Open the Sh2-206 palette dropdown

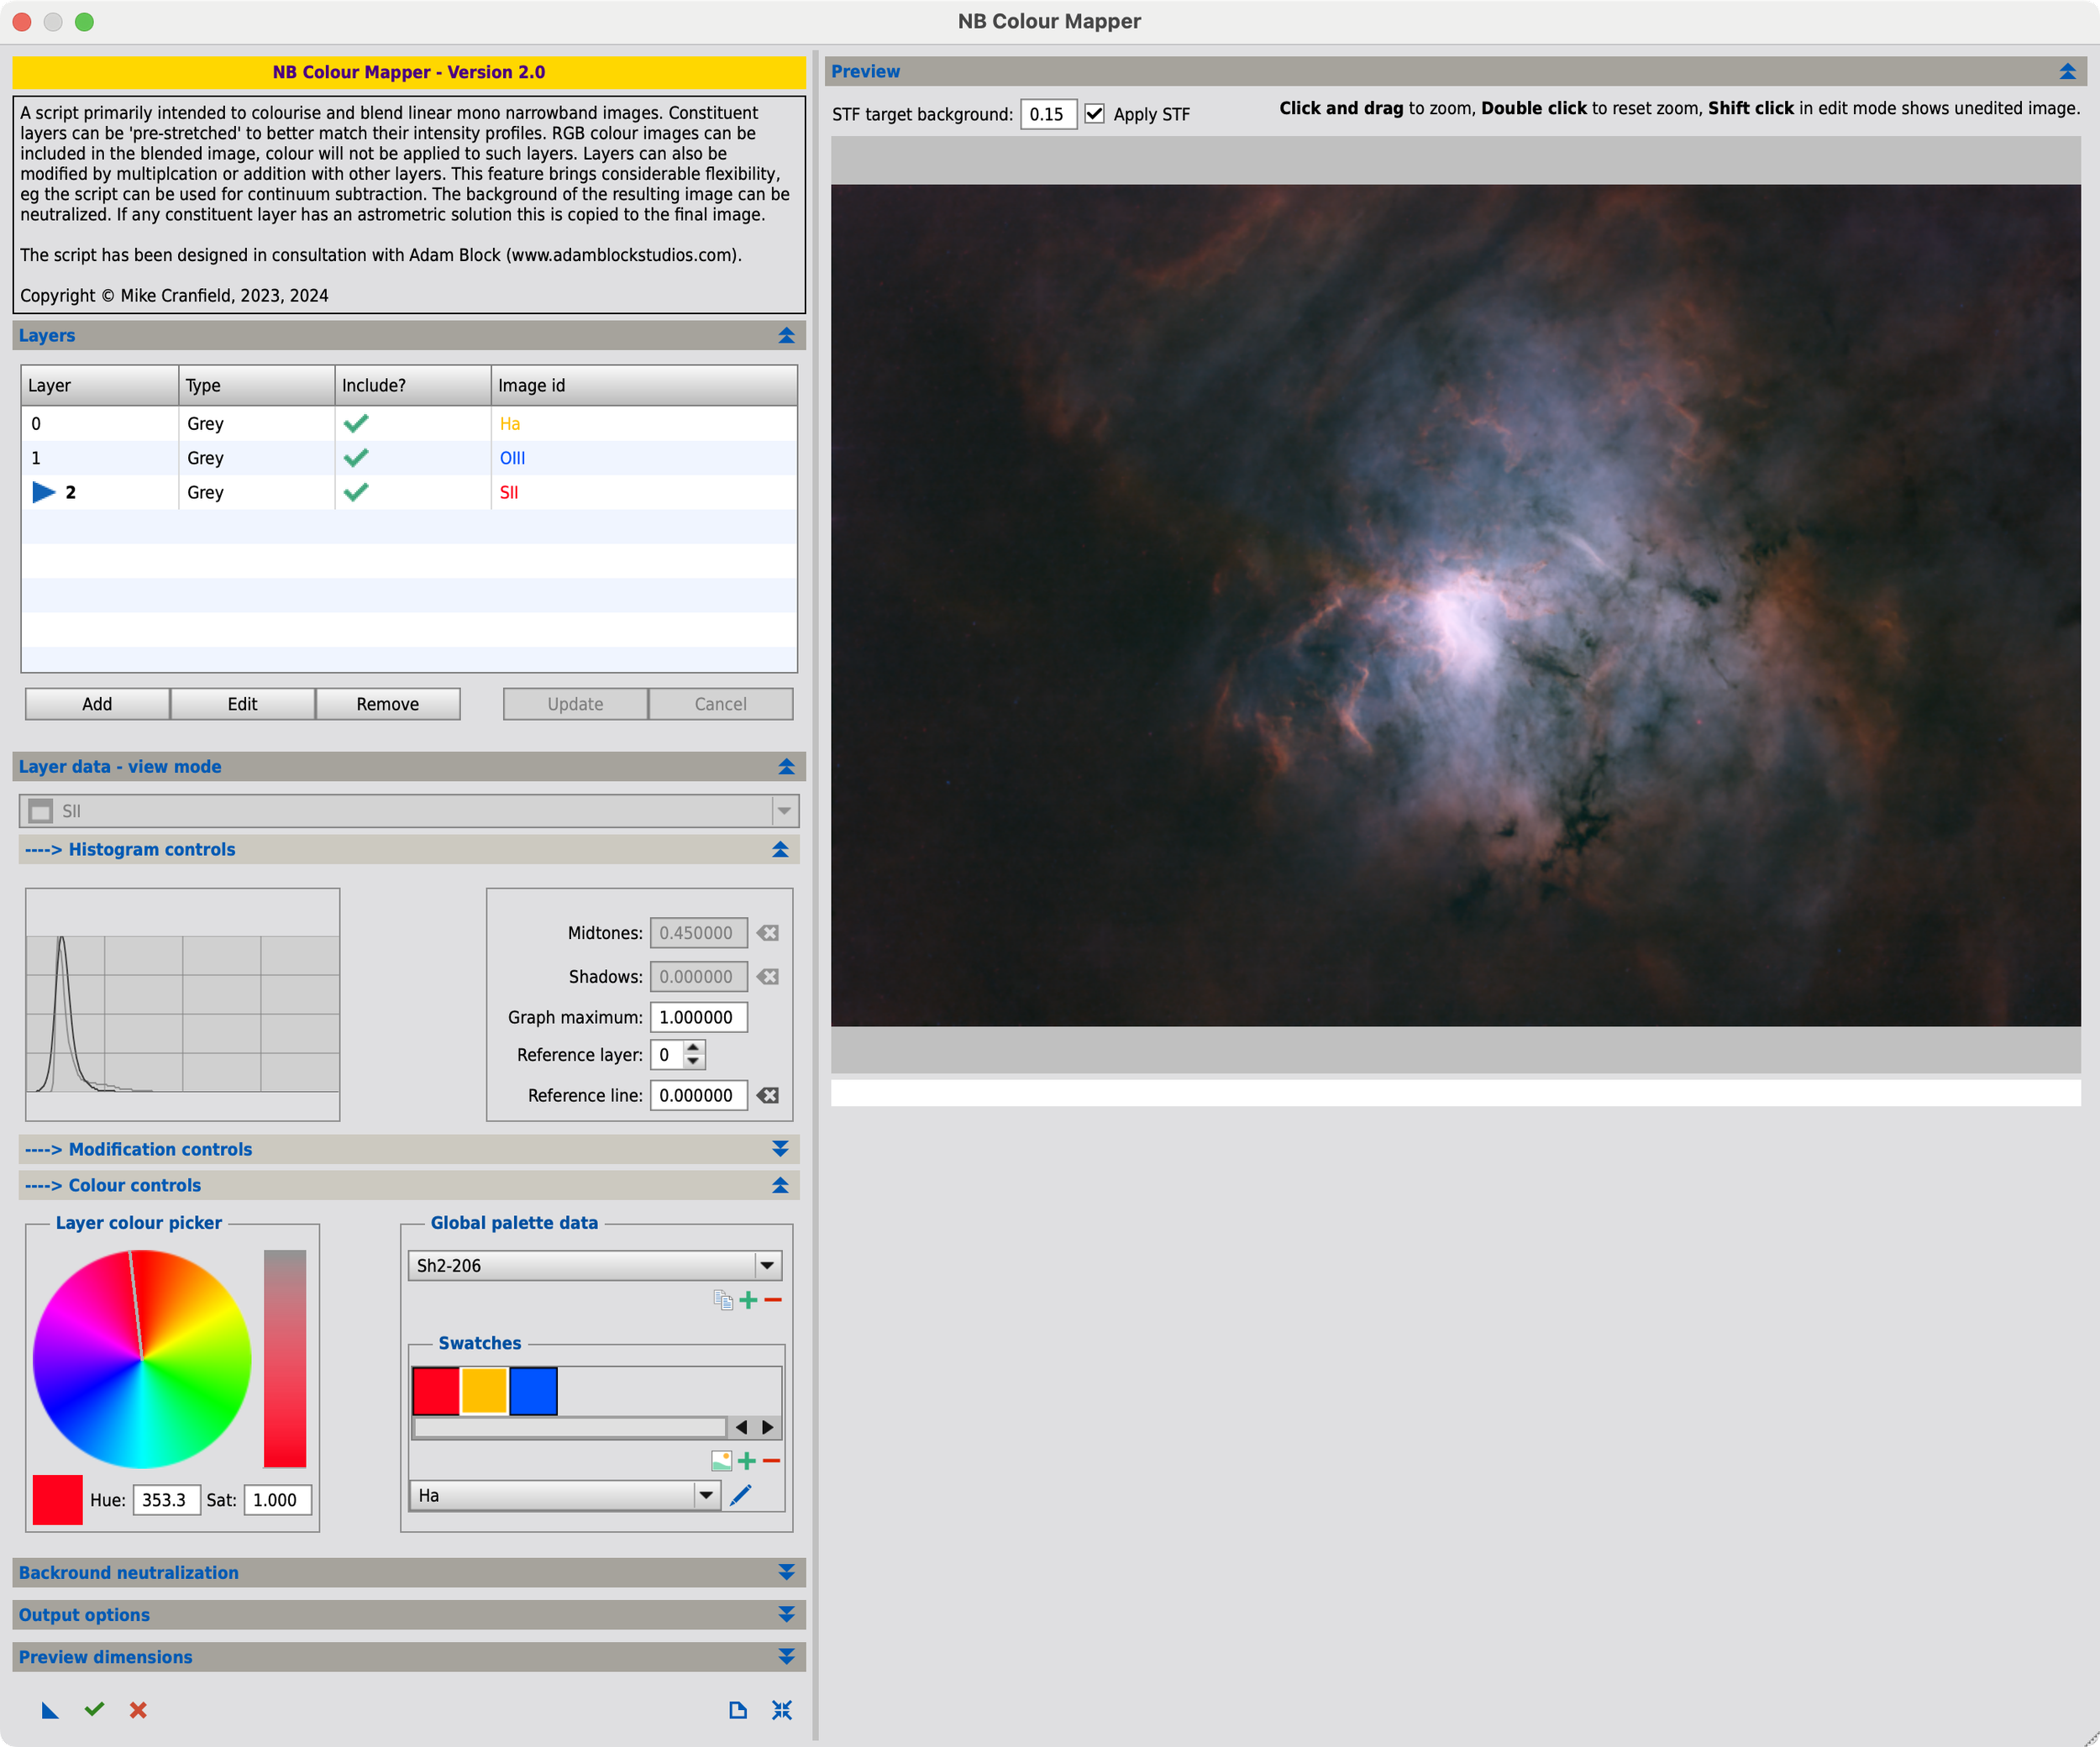[767, 1265]
